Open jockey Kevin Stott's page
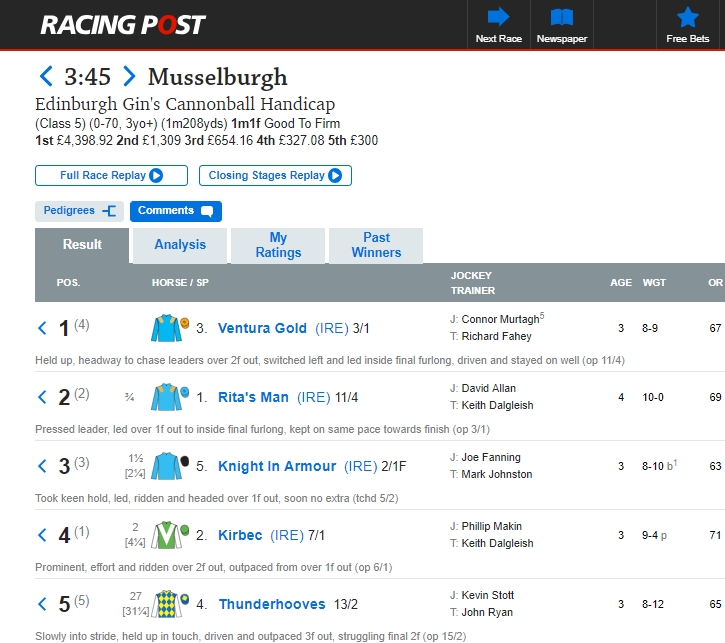The width and height of the screenshot is (725, 643). (487, 595)
